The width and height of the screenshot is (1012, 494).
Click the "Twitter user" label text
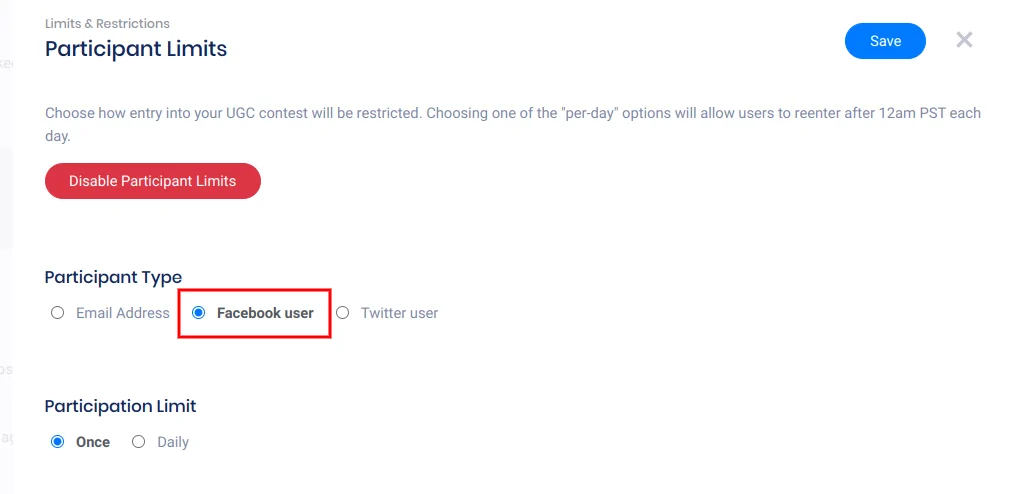(x=399, y=313)
